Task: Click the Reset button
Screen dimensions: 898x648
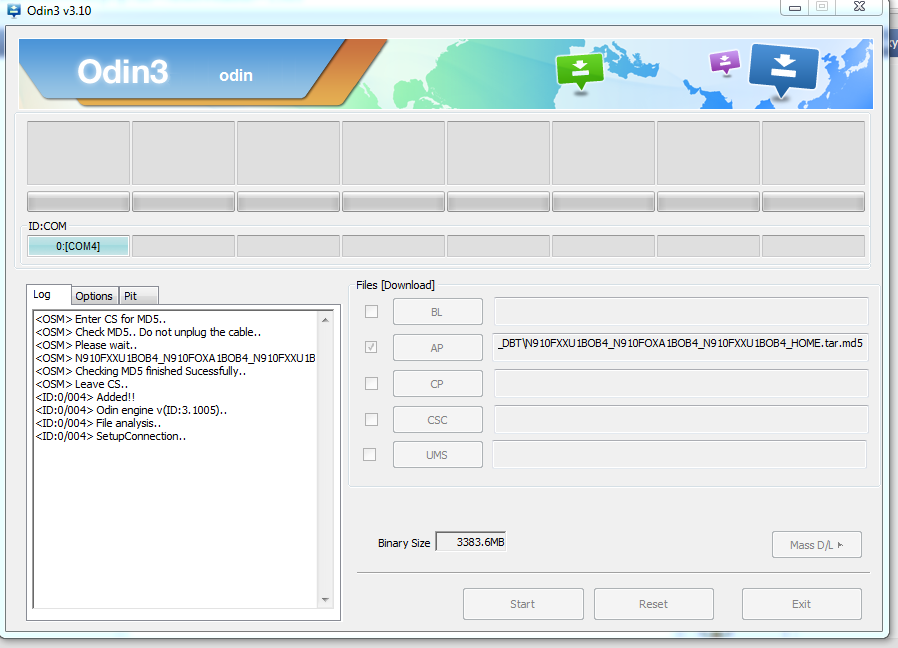Action: pyautogui.click(x=653, y=604)
